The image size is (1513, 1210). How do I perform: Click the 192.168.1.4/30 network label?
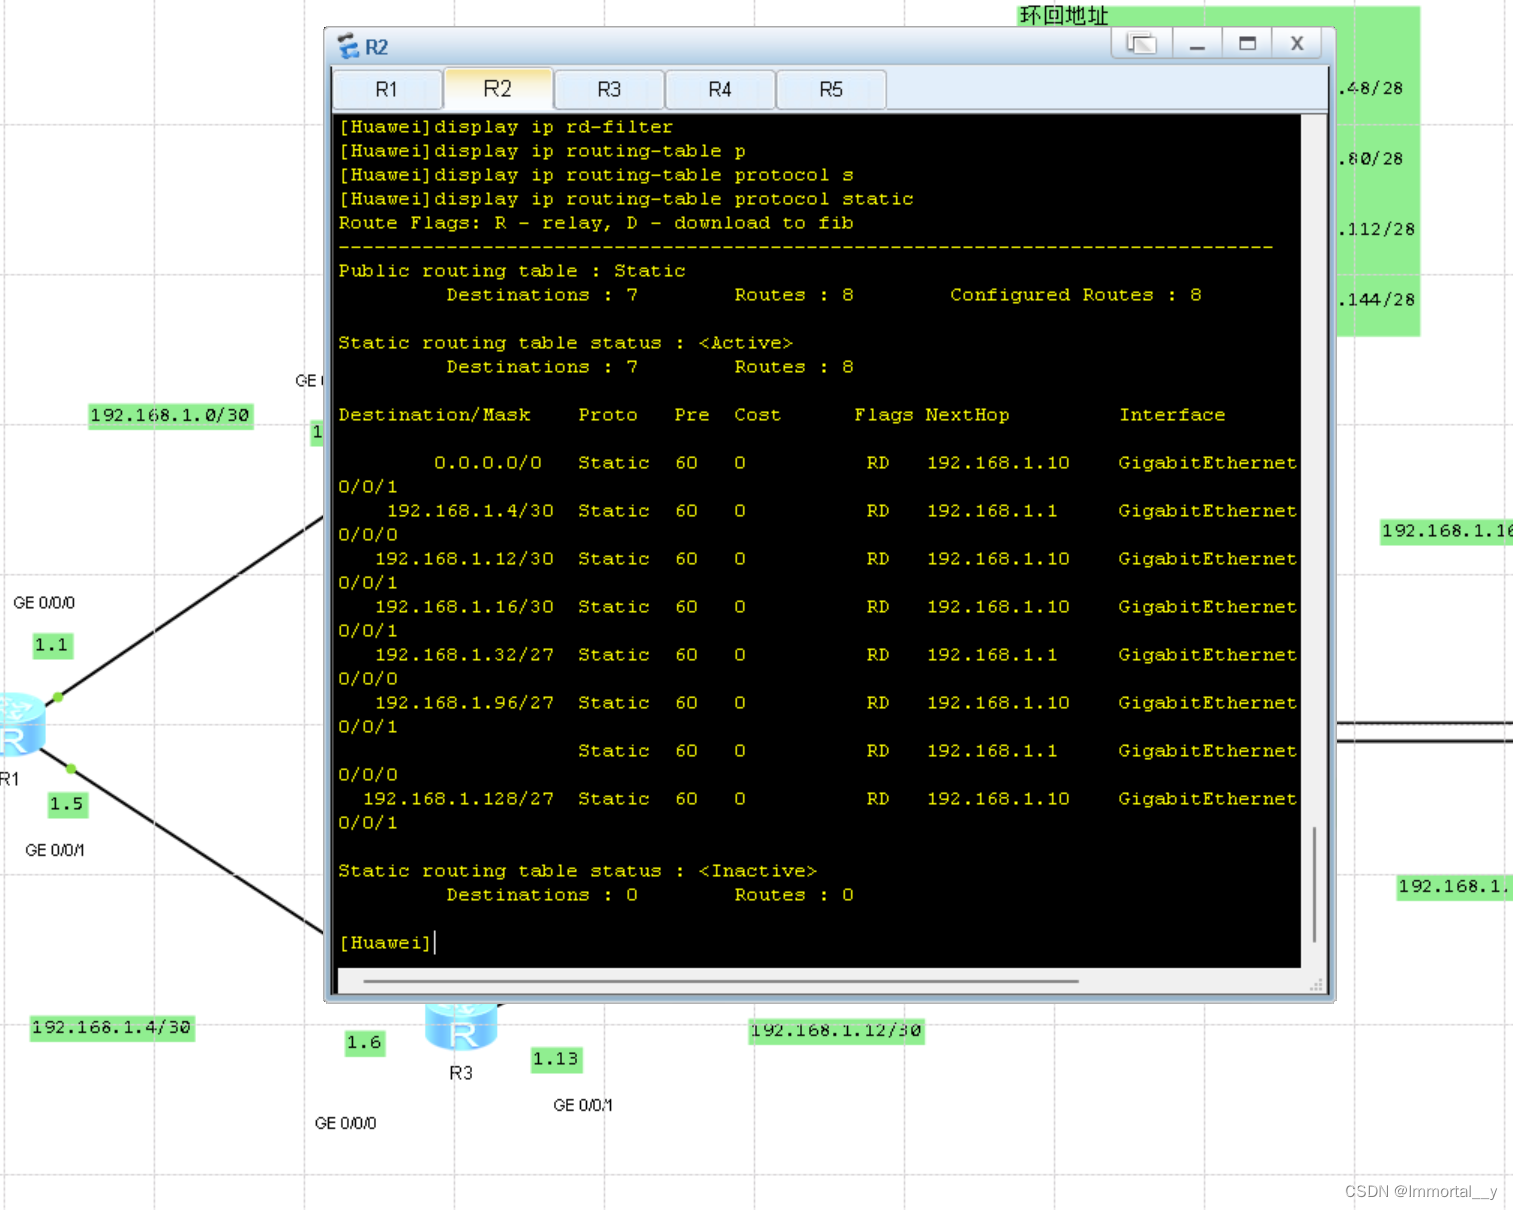[x=111, y=1028]
